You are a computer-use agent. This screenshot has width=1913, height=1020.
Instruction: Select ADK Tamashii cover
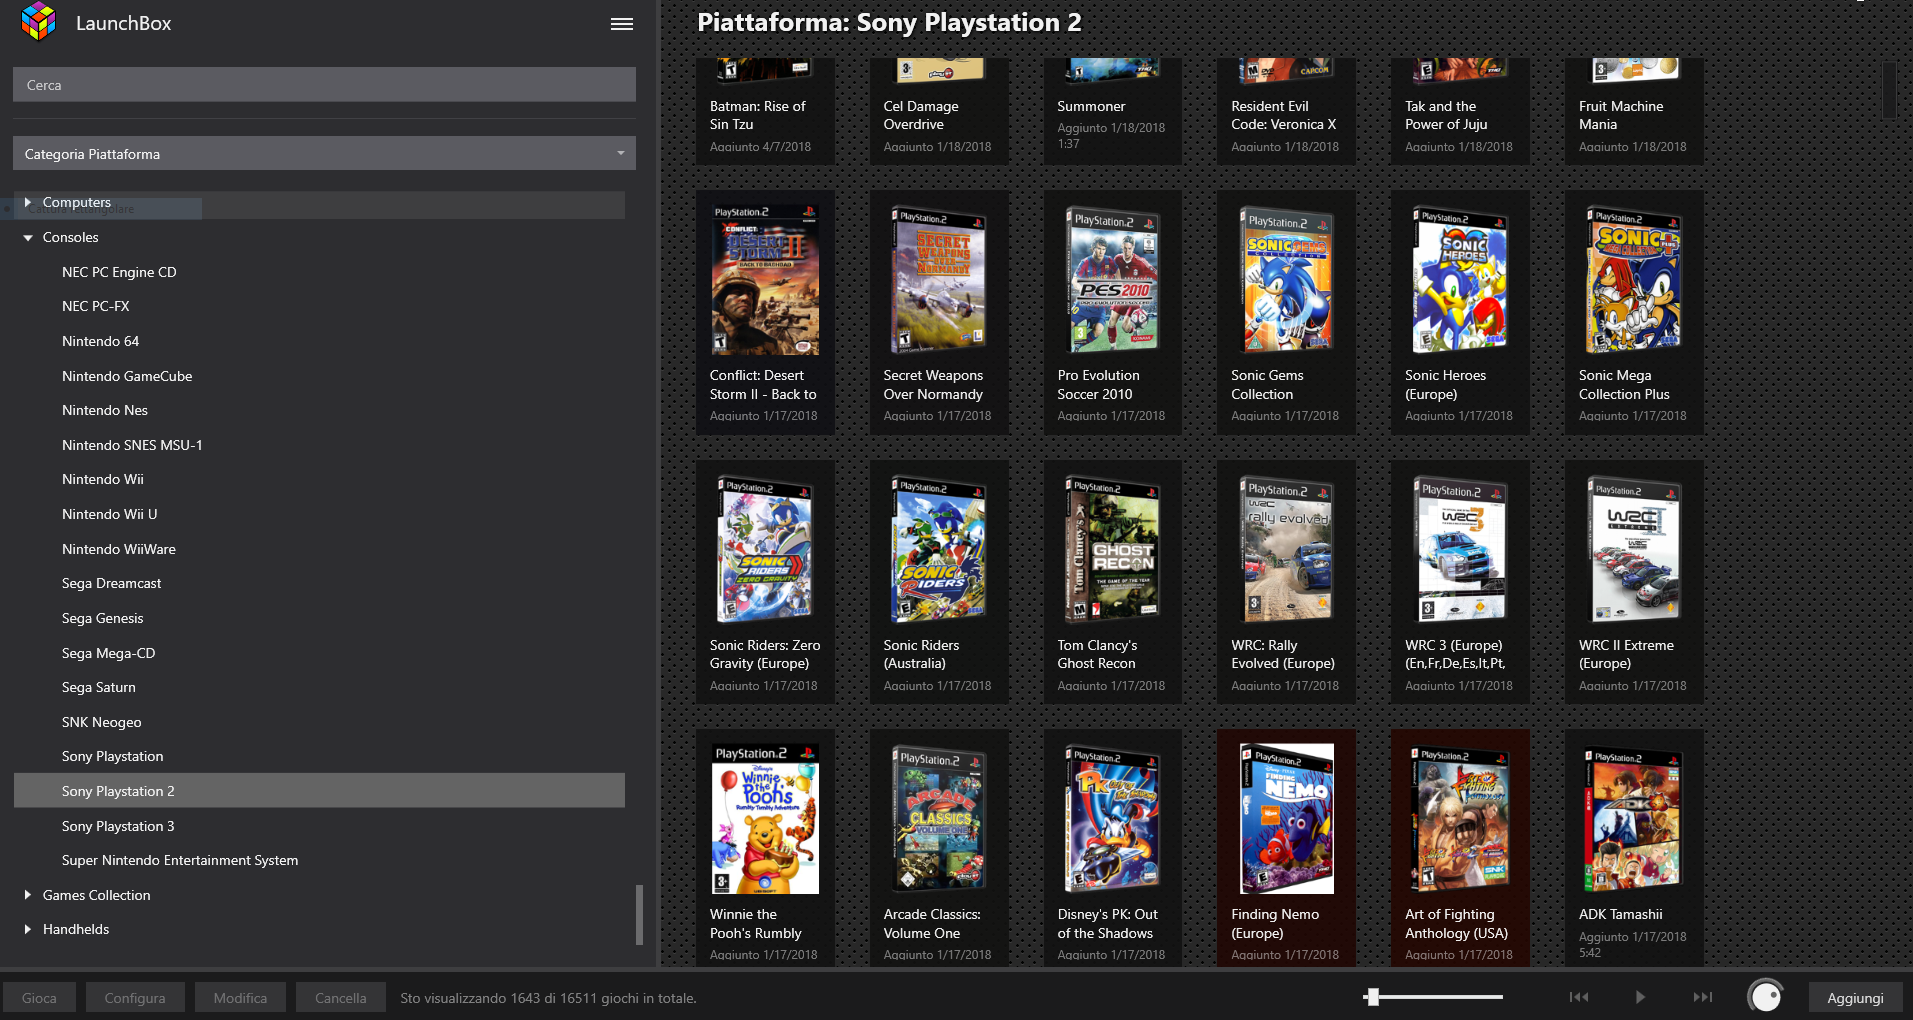[1635, 818]
